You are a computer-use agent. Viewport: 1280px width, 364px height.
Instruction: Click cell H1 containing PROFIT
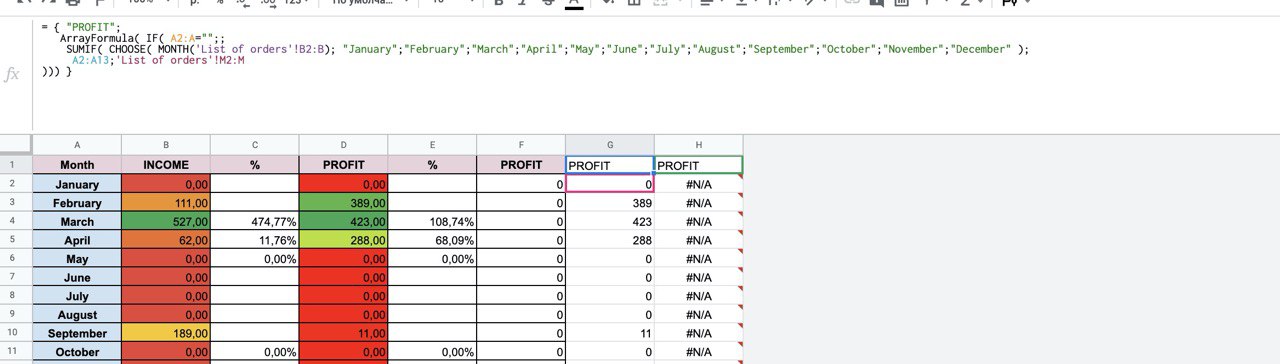click(699, 165)
